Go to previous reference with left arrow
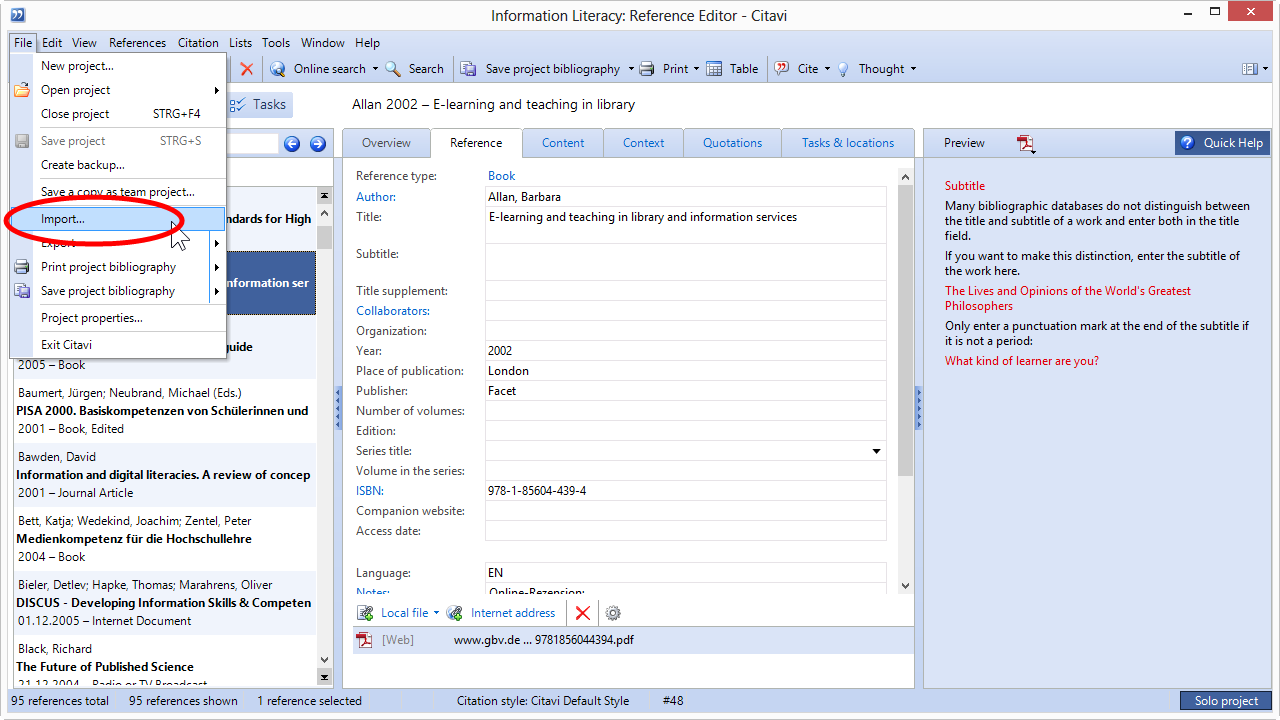The height and width of the screenshot is (720, 1280). [292, 144]
